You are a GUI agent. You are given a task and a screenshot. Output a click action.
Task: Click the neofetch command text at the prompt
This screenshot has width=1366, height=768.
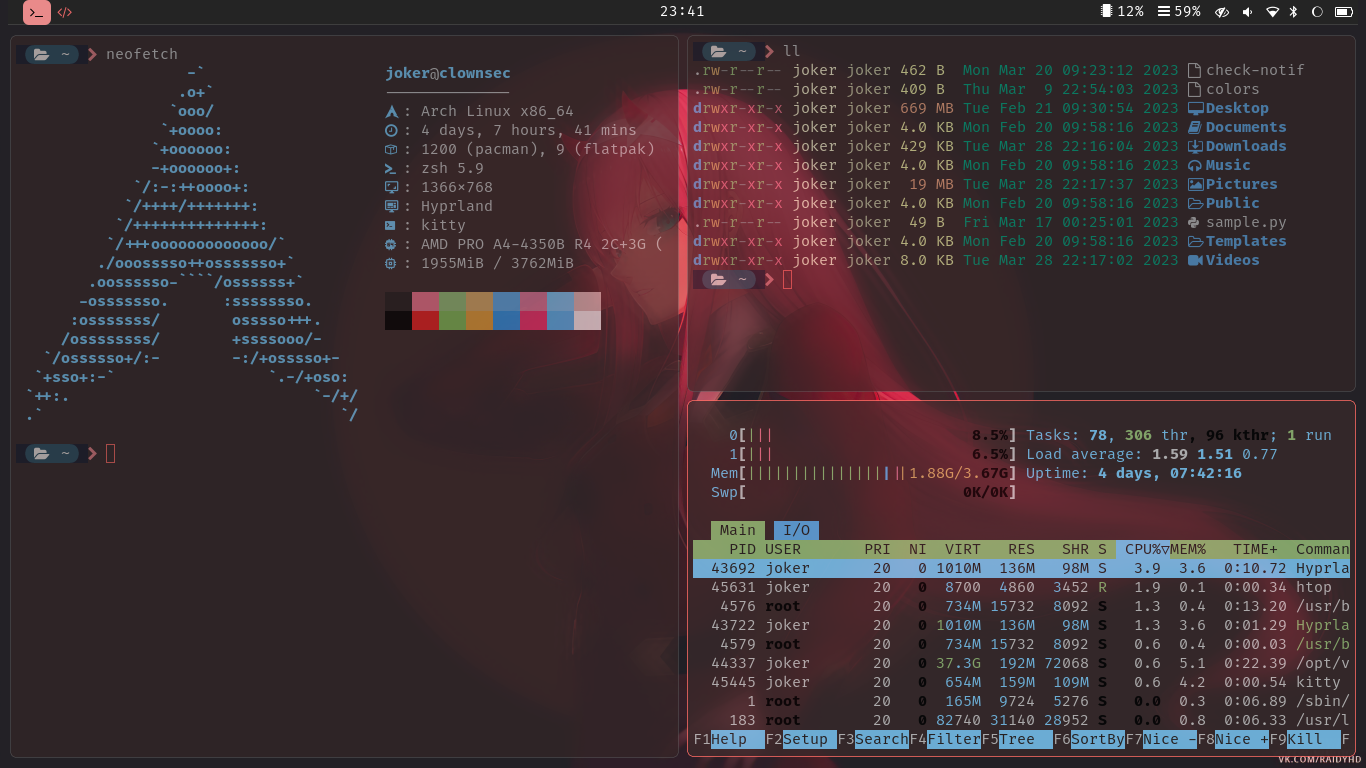142,54
